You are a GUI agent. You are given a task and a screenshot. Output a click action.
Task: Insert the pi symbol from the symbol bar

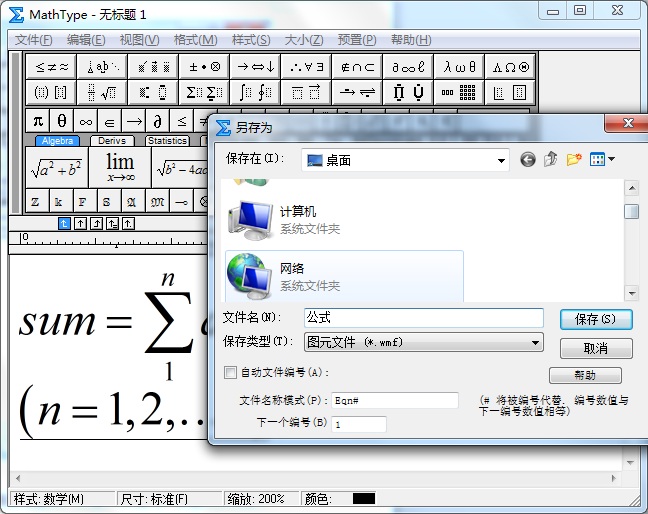[x=37, y=120]
